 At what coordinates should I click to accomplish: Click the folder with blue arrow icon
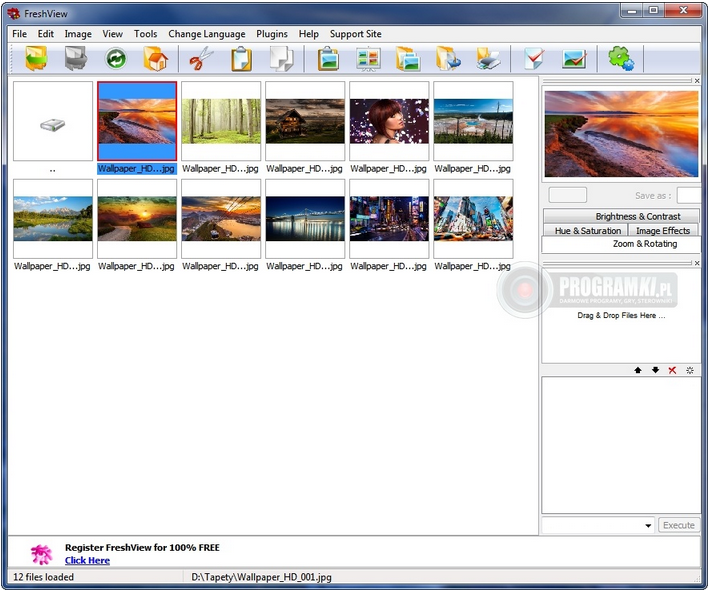[x=448, y=59]
